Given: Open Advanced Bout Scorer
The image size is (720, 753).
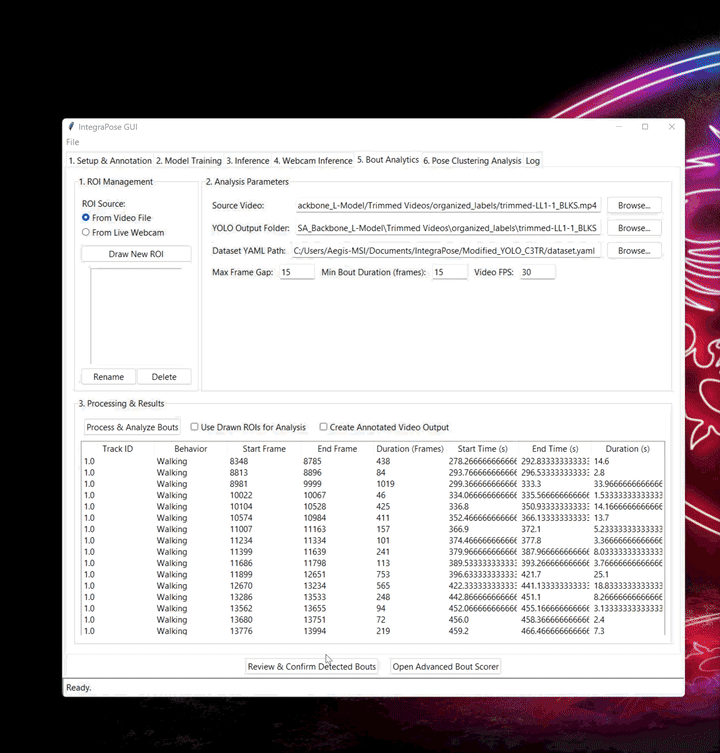Looking at the screenshot, I should [445, 667].
